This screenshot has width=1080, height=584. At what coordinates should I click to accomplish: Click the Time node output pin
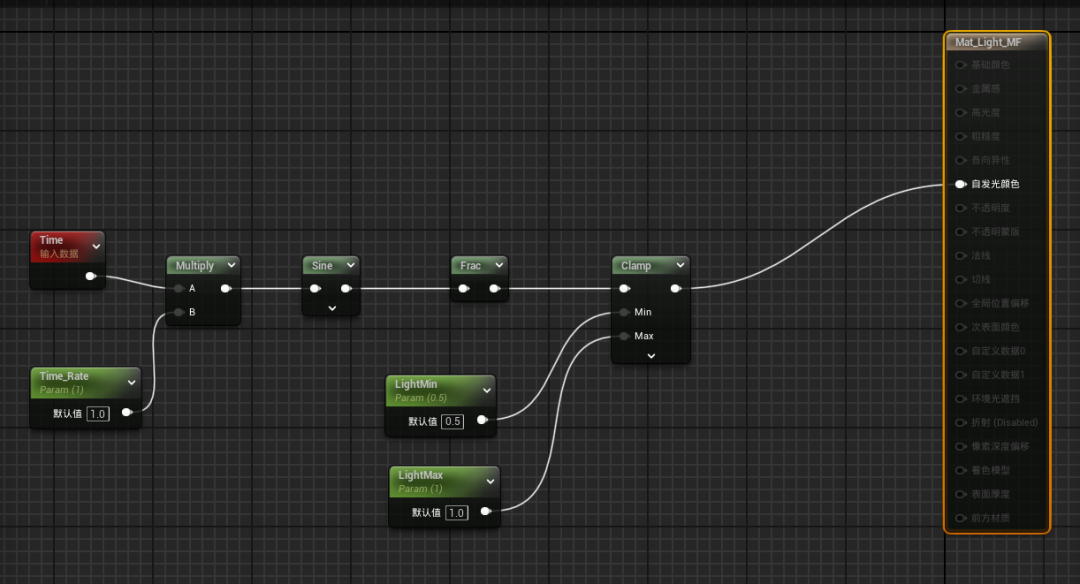(90, 276)
